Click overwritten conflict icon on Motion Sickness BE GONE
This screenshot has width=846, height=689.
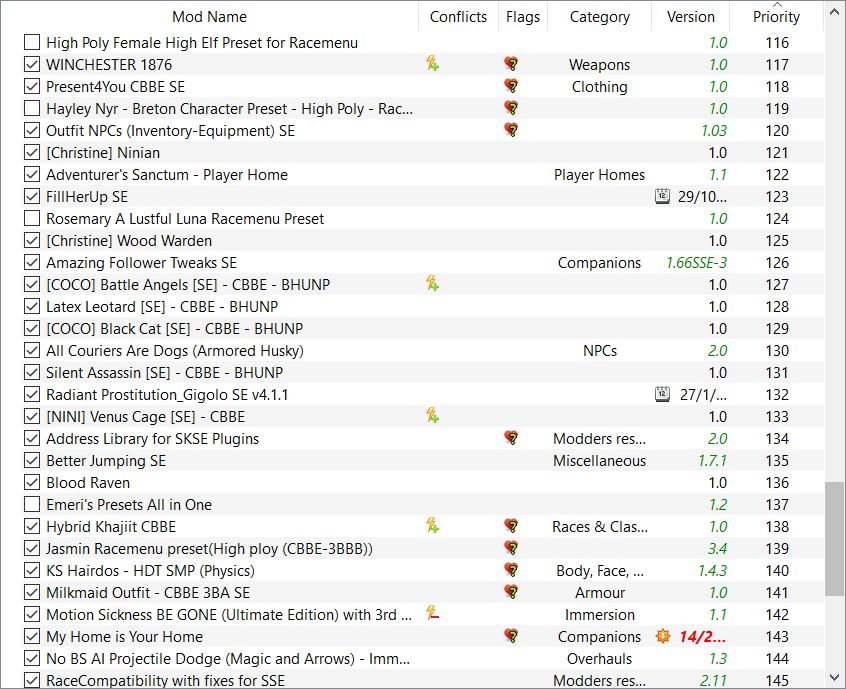click(x=432, y=614)
